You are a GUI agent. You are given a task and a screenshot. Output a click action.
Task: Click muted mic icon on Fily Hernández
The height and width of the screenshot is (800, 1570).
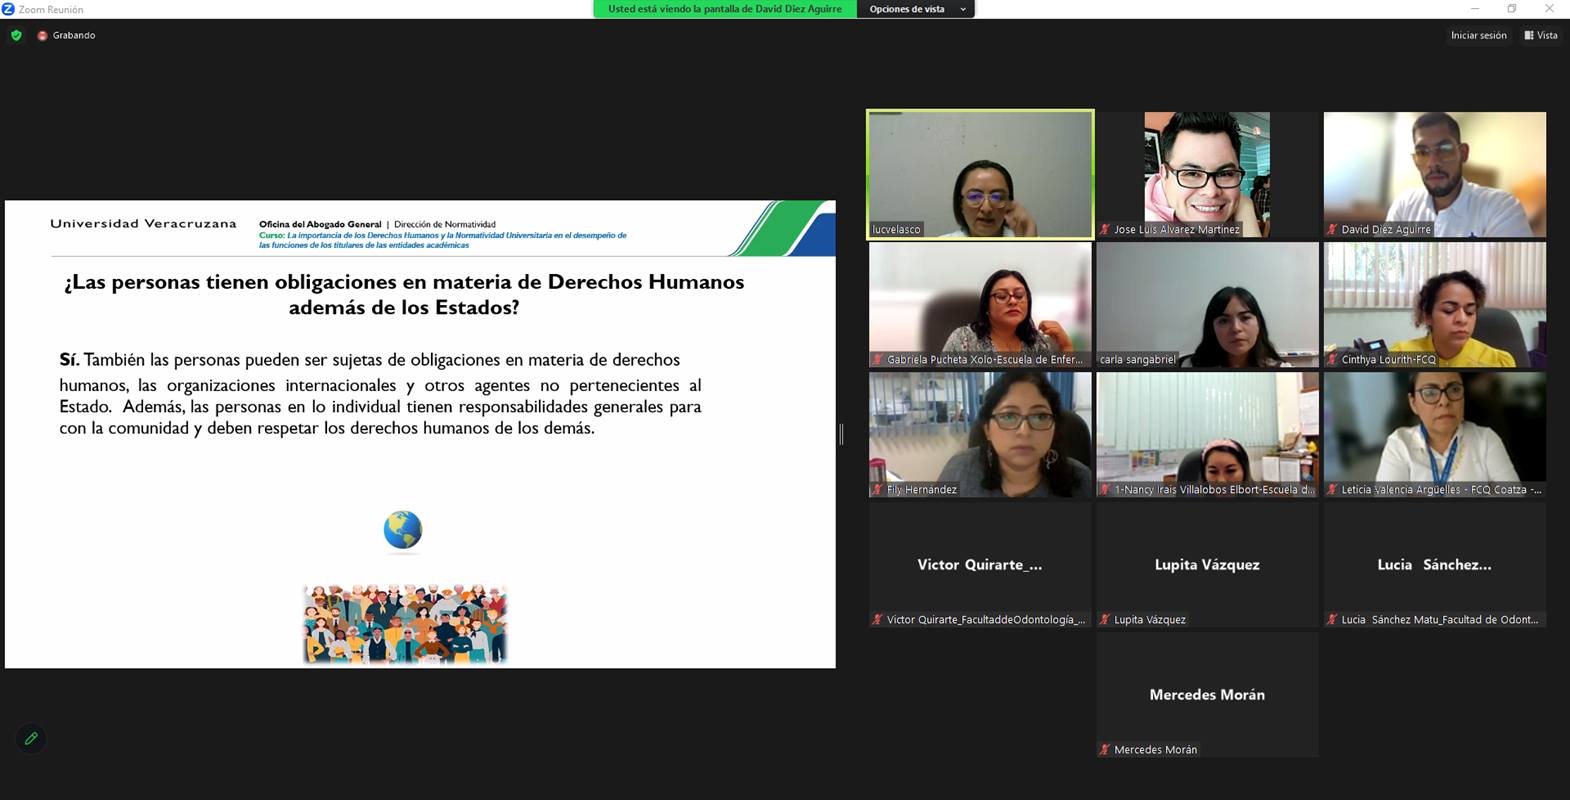(x=878, y=489)
